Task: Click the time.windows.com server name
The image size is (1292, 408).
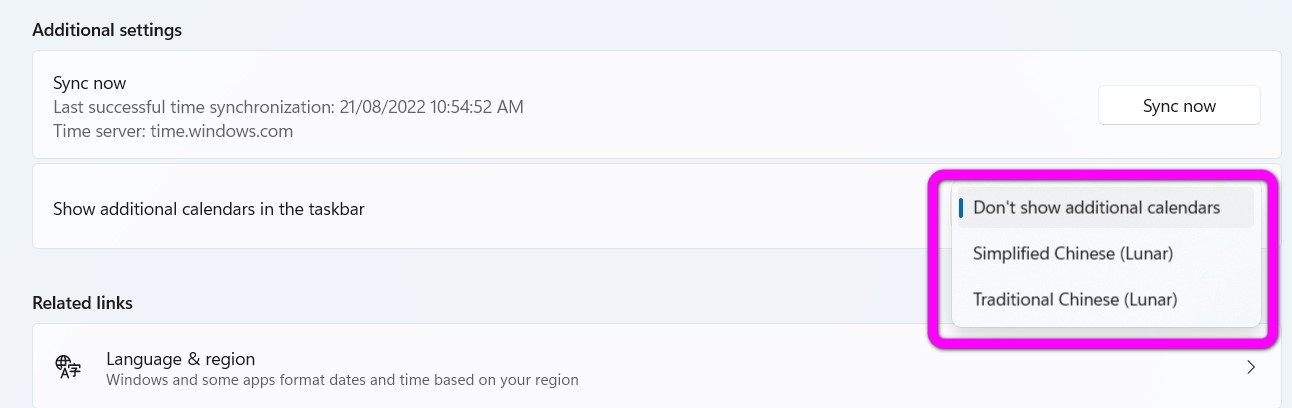Action: coord(222,131)
